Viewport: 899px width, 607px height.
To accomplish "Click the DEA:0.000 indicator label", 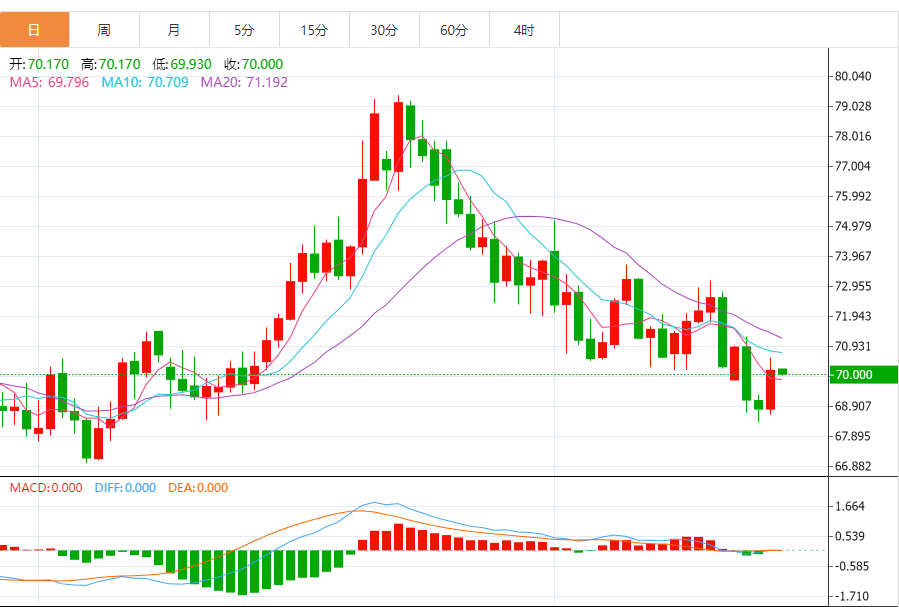I will pos(198,488).
